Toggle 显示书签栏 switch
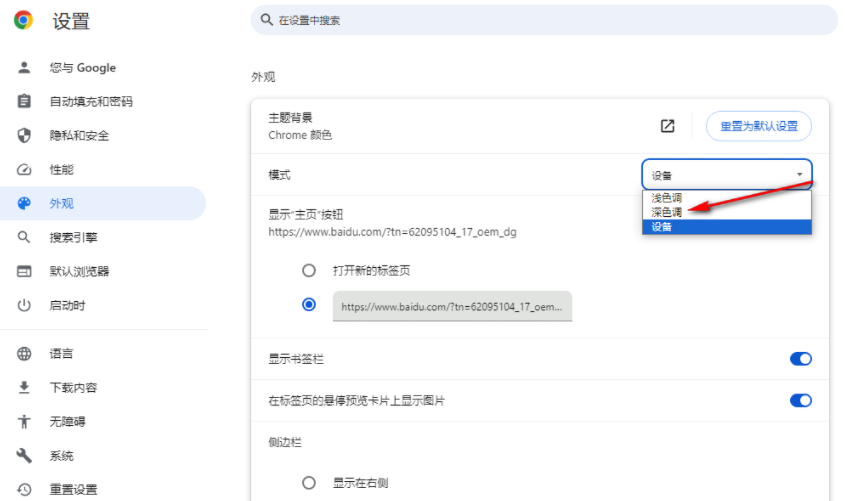The height and width of the screenshot is (501, 845). tap(801, 359)
